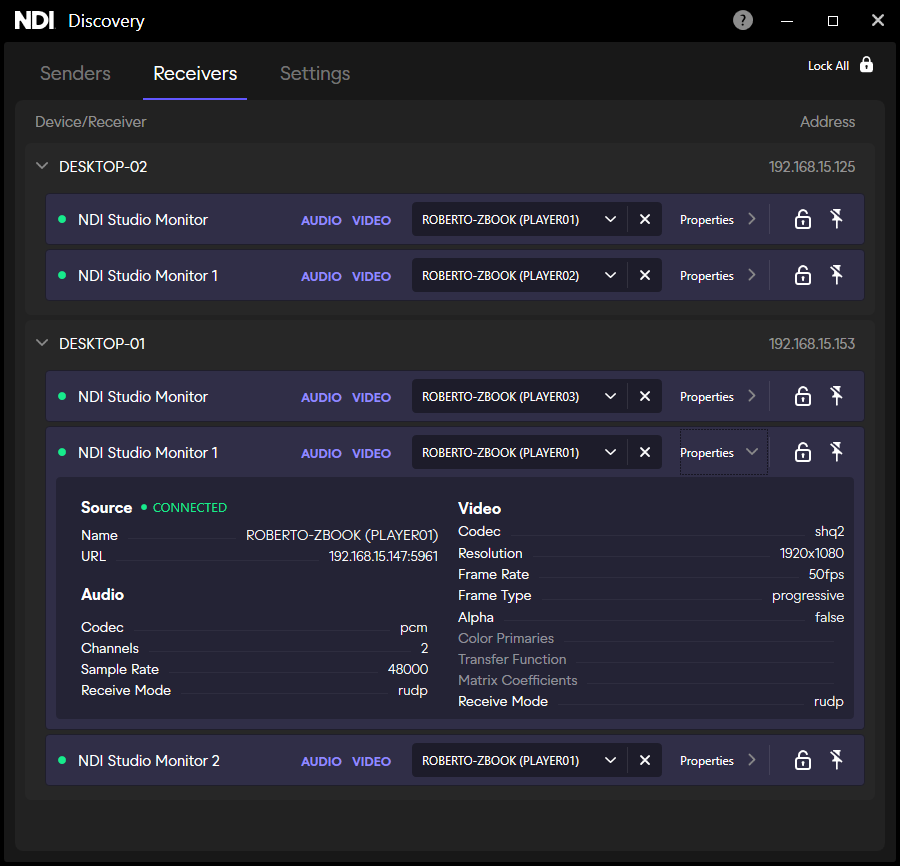Click VIDEO label on NDI Studio Monitor 2
900x866 pixels.
[371, 762]
